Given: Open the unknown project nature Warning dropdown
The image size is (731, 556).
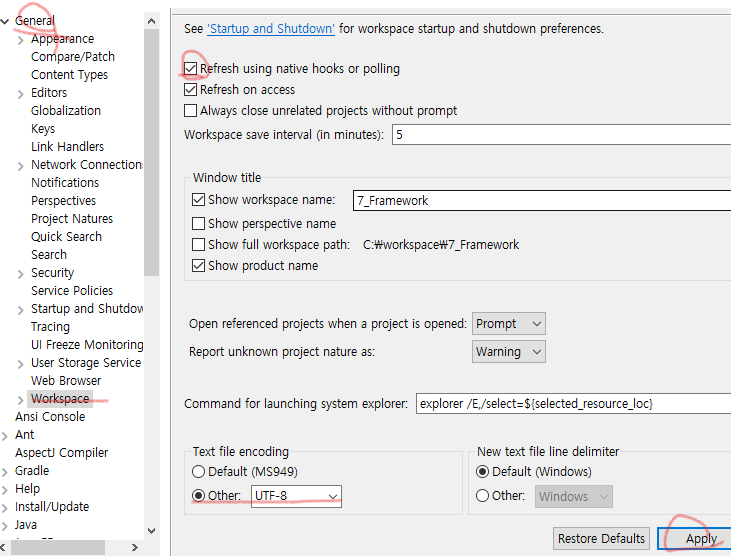Looking at the screenshot, I should [x=509, y=351].
